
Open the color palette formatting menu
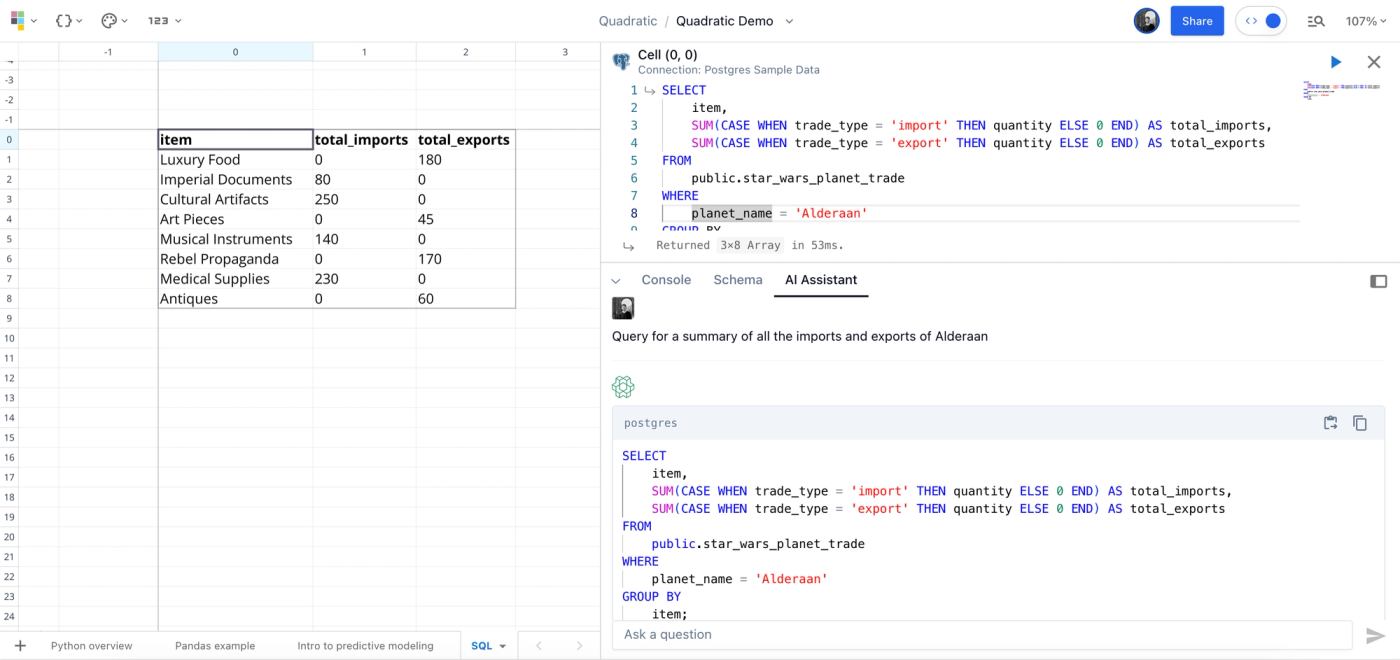[x=115, y=20]
